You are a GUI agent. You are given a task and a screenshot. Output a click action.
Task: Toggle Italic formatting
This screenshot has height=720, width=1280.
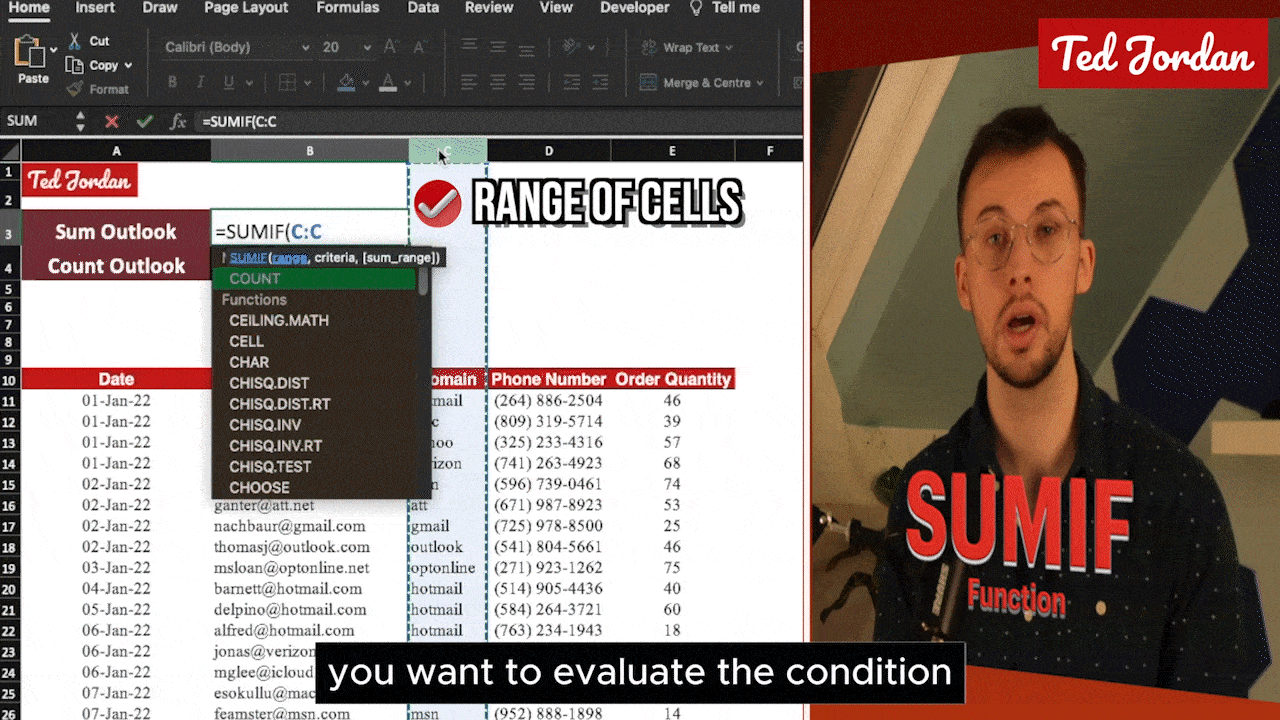tap(201, 83)
